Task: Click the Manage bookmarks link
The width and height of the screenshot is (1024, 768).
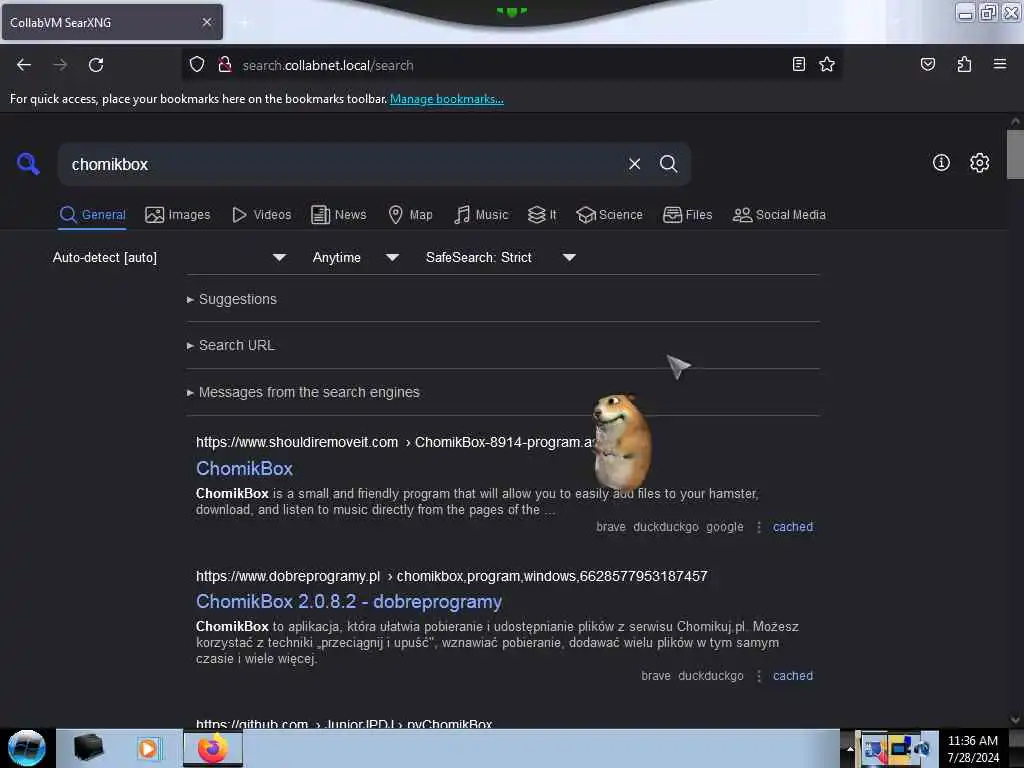Action: pos(447,99)
